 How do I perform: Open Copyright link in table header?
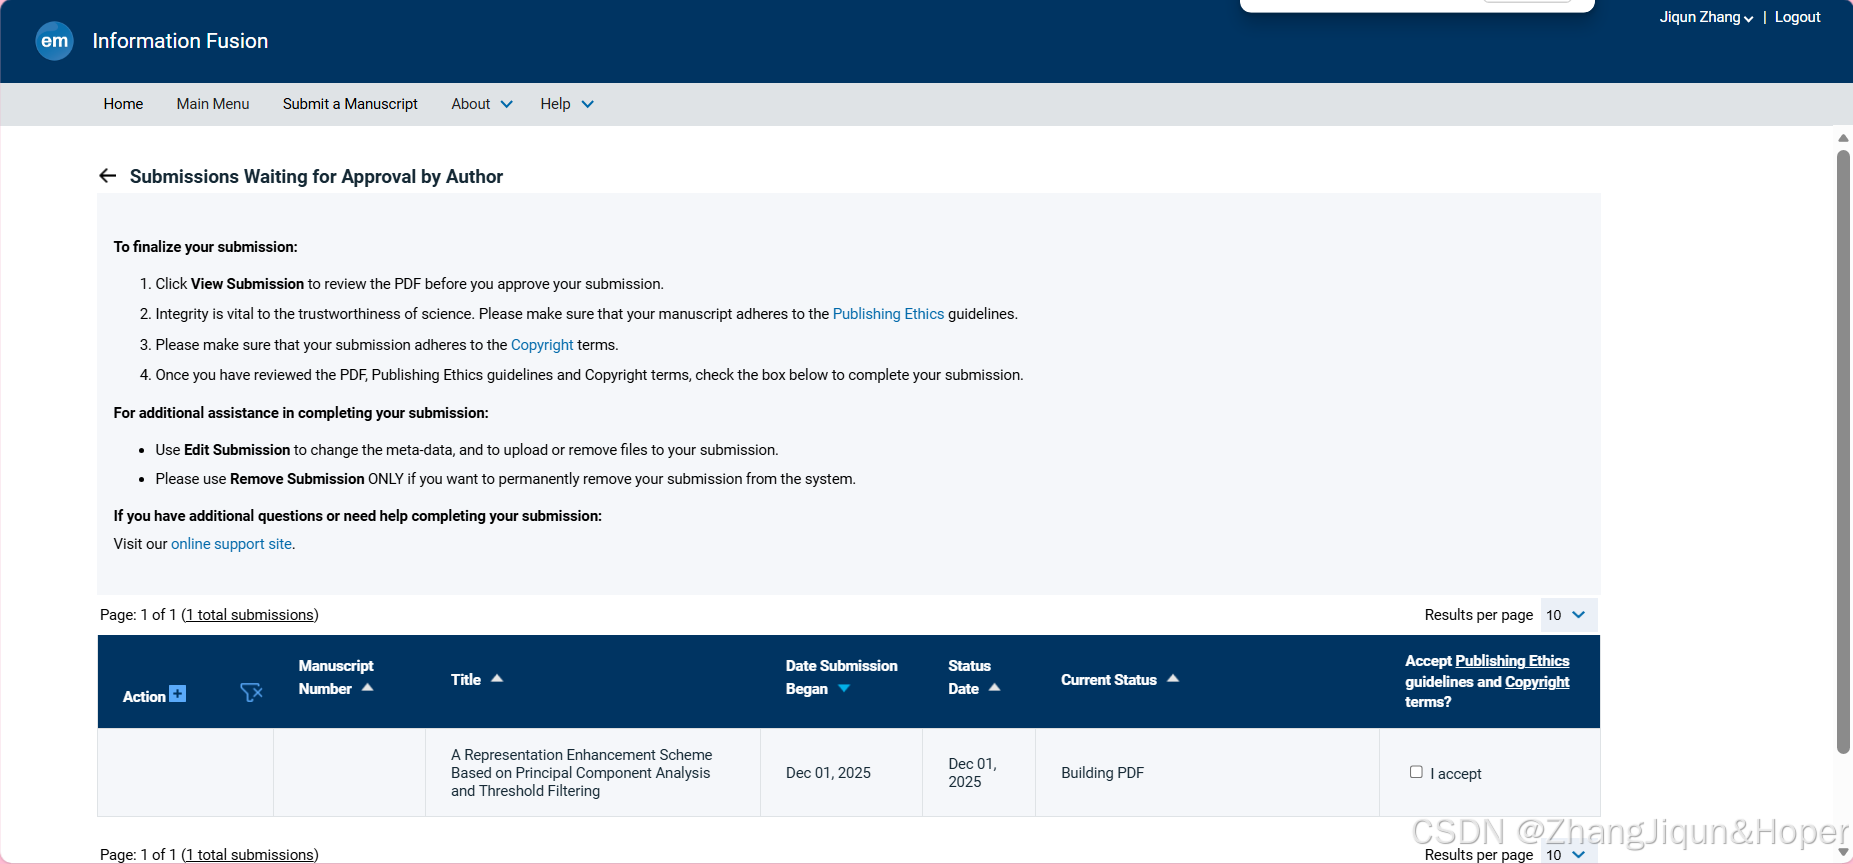(1537, 682)
